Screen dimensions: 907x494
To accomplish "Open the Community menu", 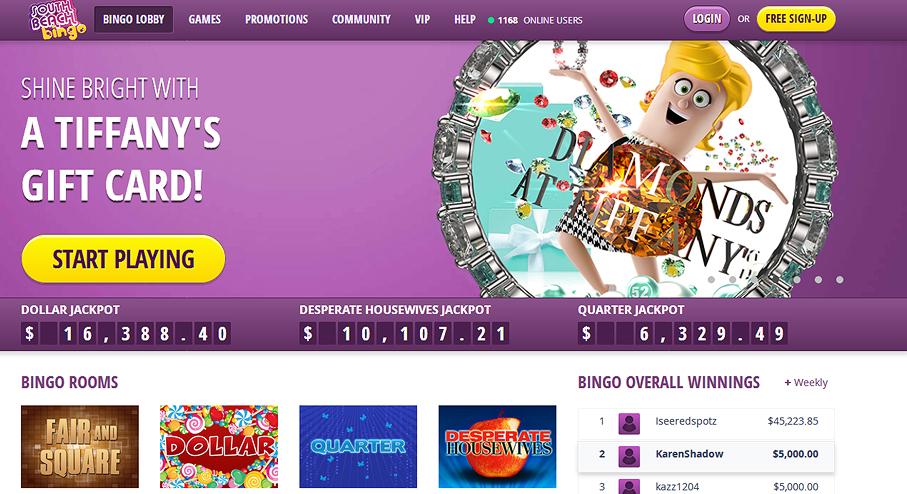I will (x=361, y=20).
